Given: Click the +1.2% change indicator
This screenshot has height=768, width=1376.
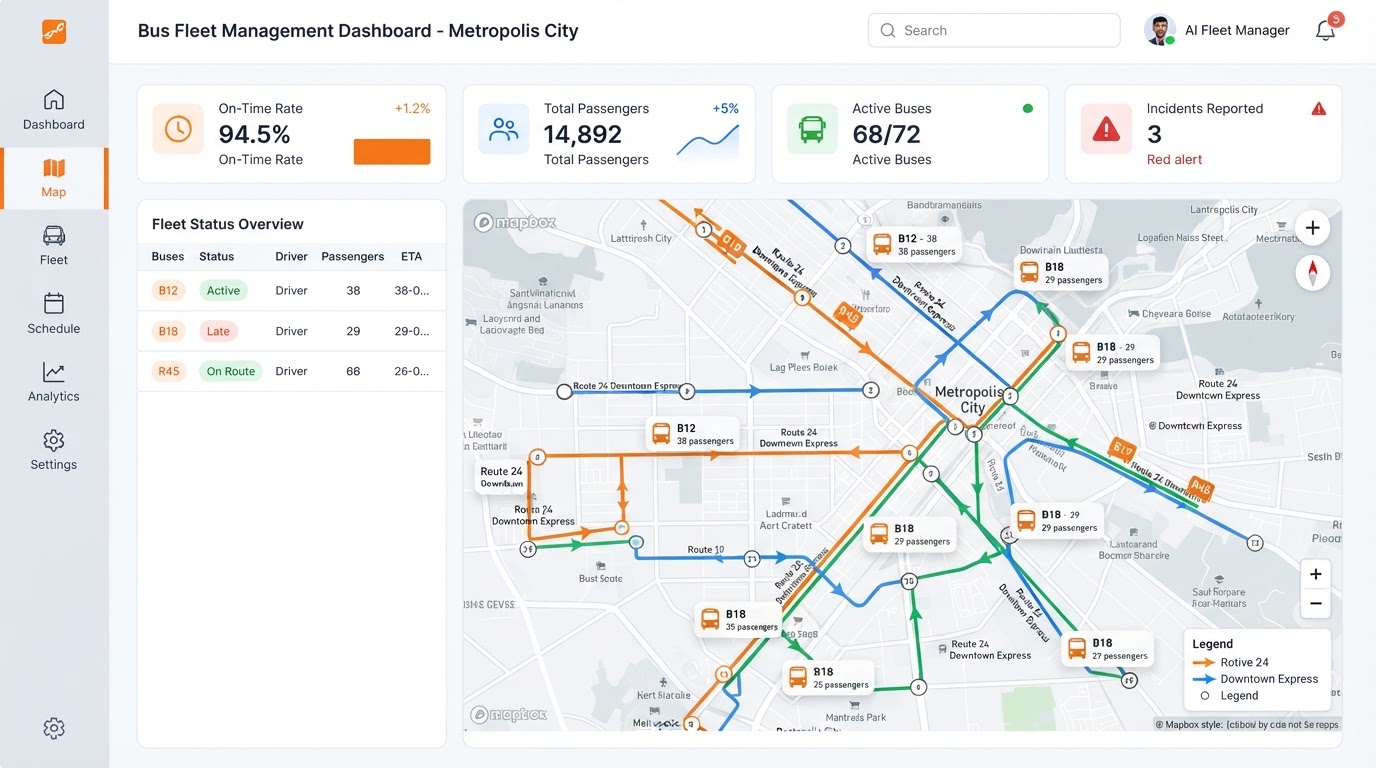Looking at the screenshot, I should click(x=412, y=108).
